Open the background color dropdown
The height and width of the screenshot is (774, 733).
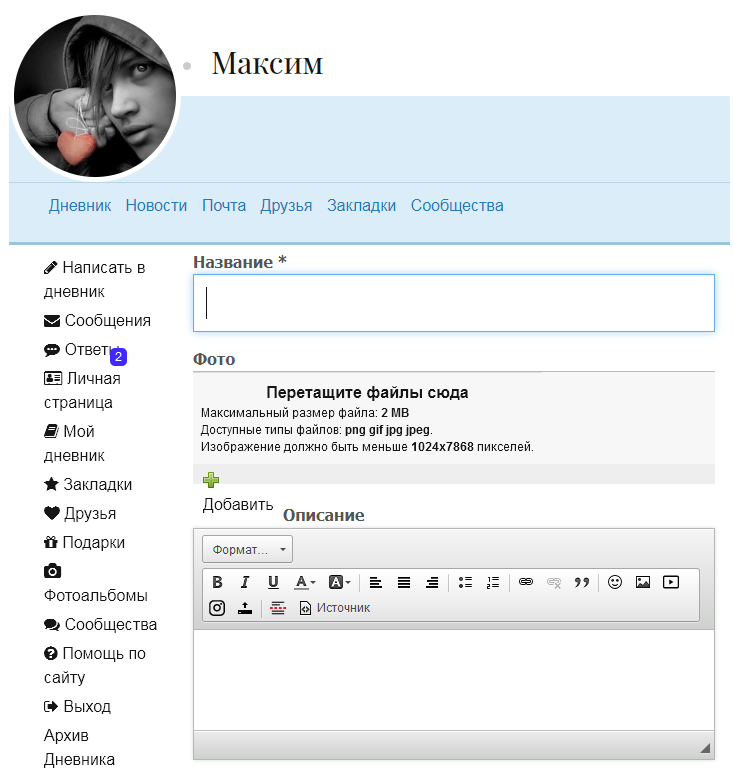(340, 582)
